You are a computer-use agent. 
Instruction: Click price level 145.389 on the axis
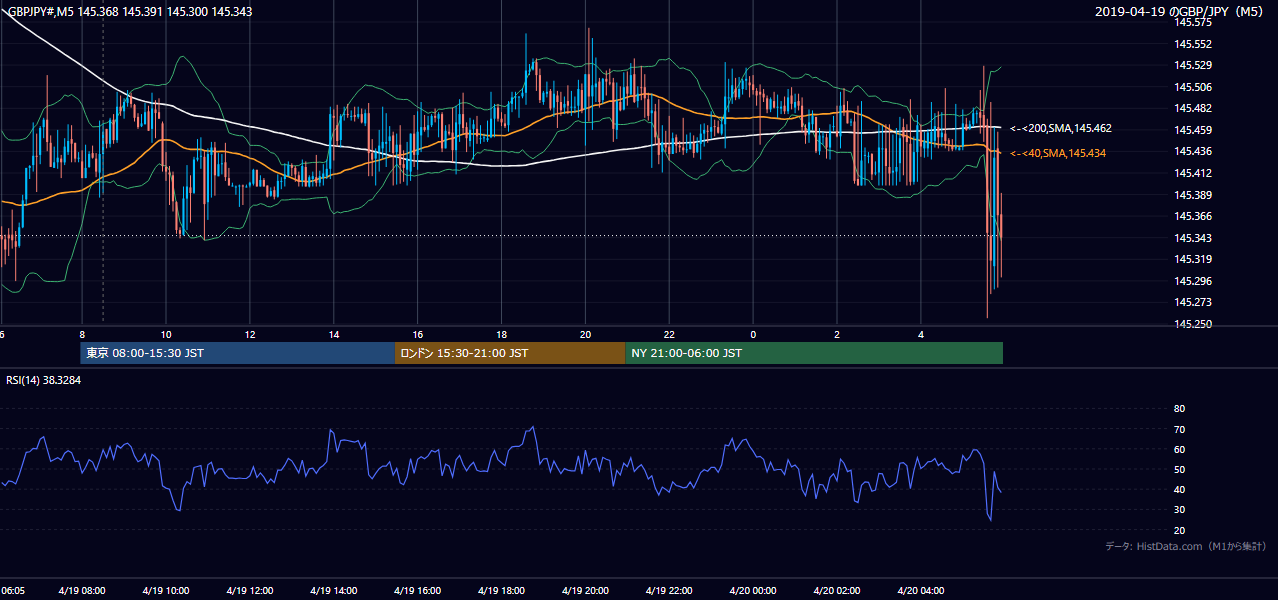point(1192,195)
